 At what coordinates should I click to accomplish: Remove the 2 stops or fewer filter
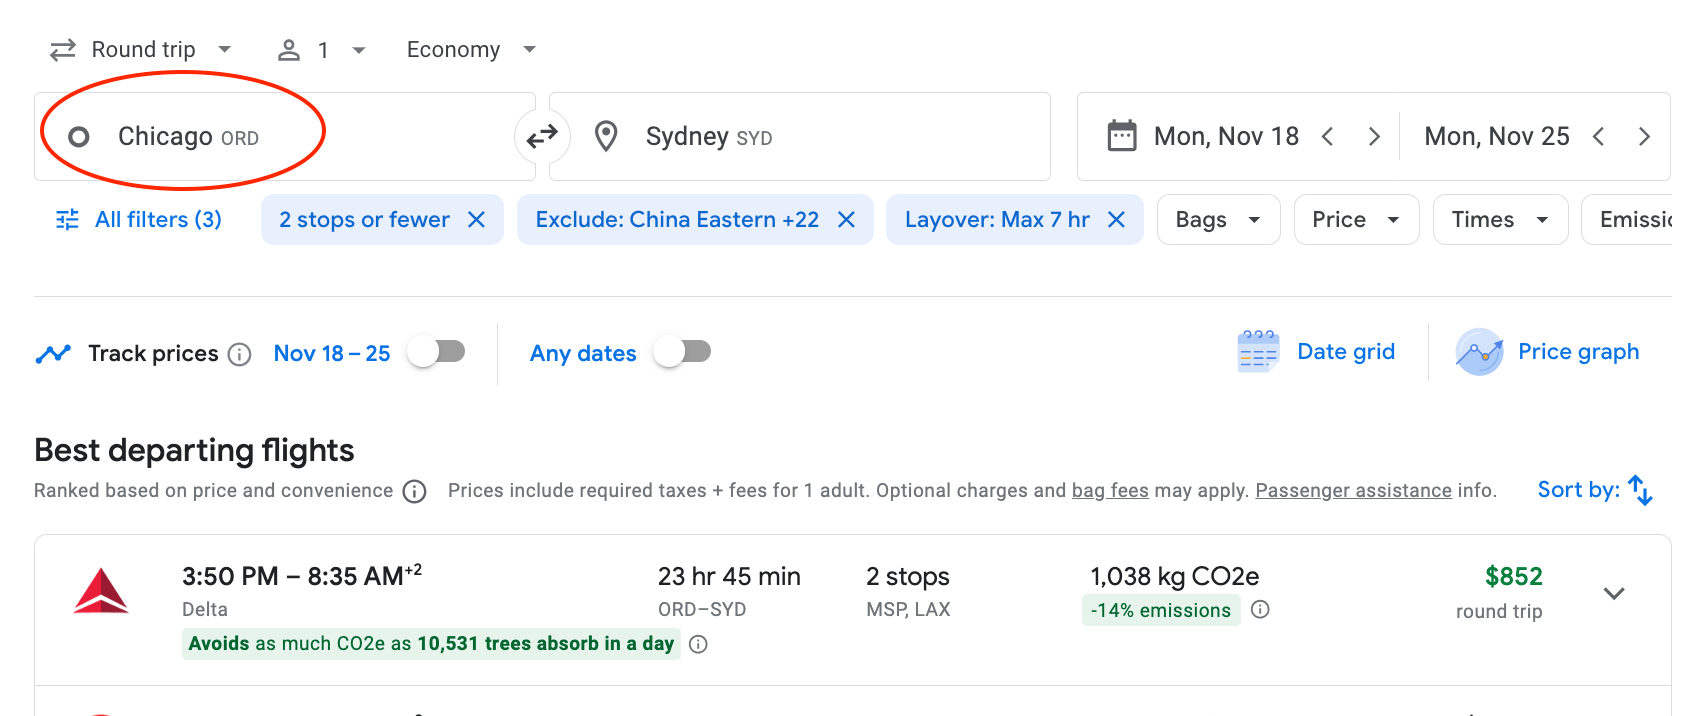tap(477, 220)
